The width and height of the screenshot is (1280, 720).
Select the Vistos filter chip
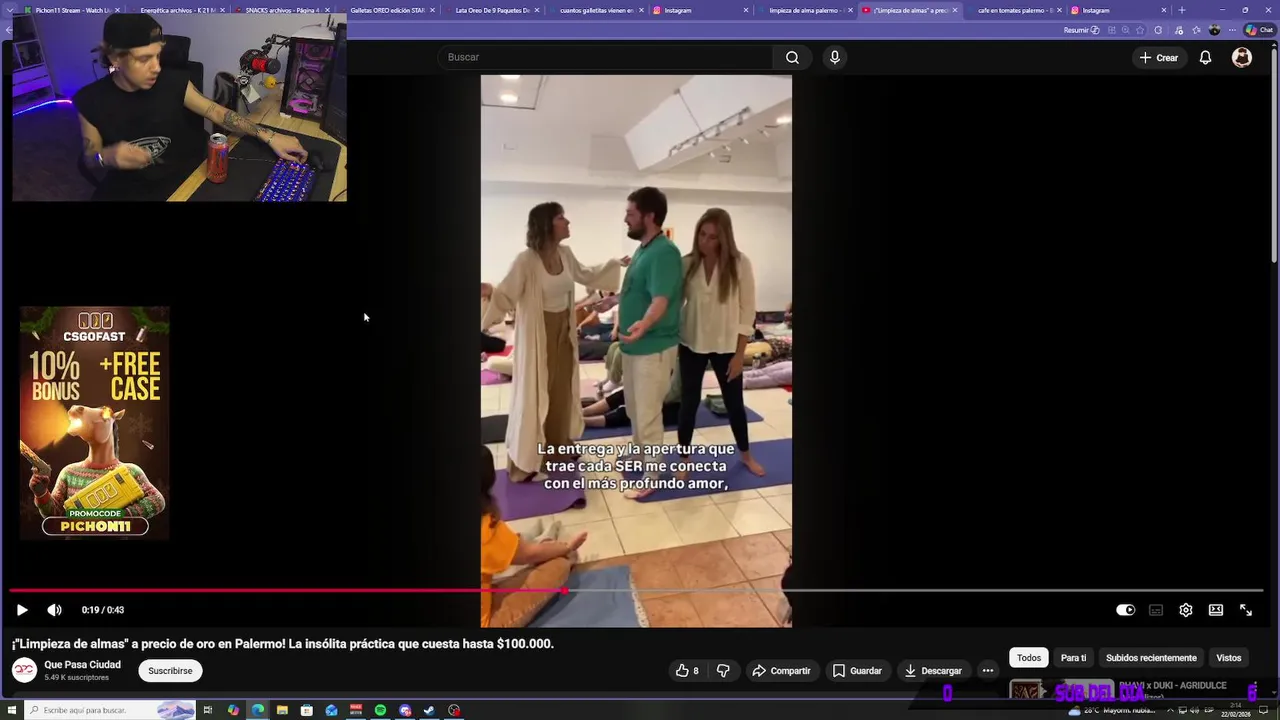click(x=1229, y=658)
